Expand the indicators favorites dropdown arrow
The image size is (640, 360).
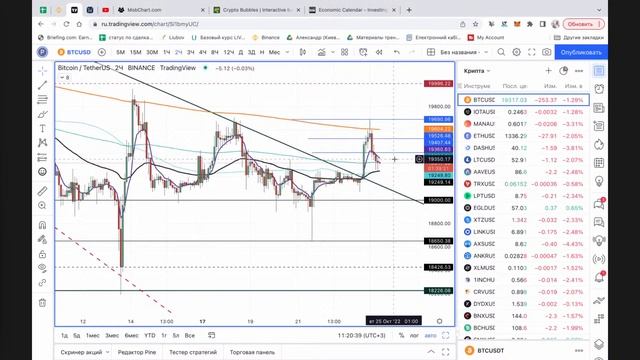pos(333,52)
